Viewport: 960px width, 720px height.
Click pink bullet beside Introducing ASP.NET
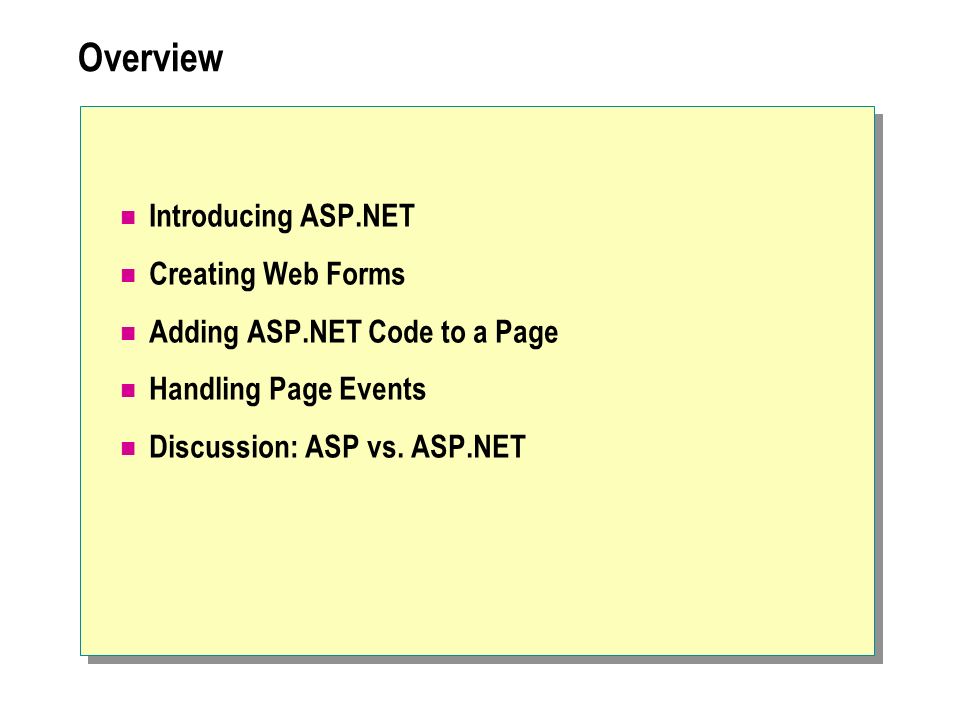coord(128,217)
